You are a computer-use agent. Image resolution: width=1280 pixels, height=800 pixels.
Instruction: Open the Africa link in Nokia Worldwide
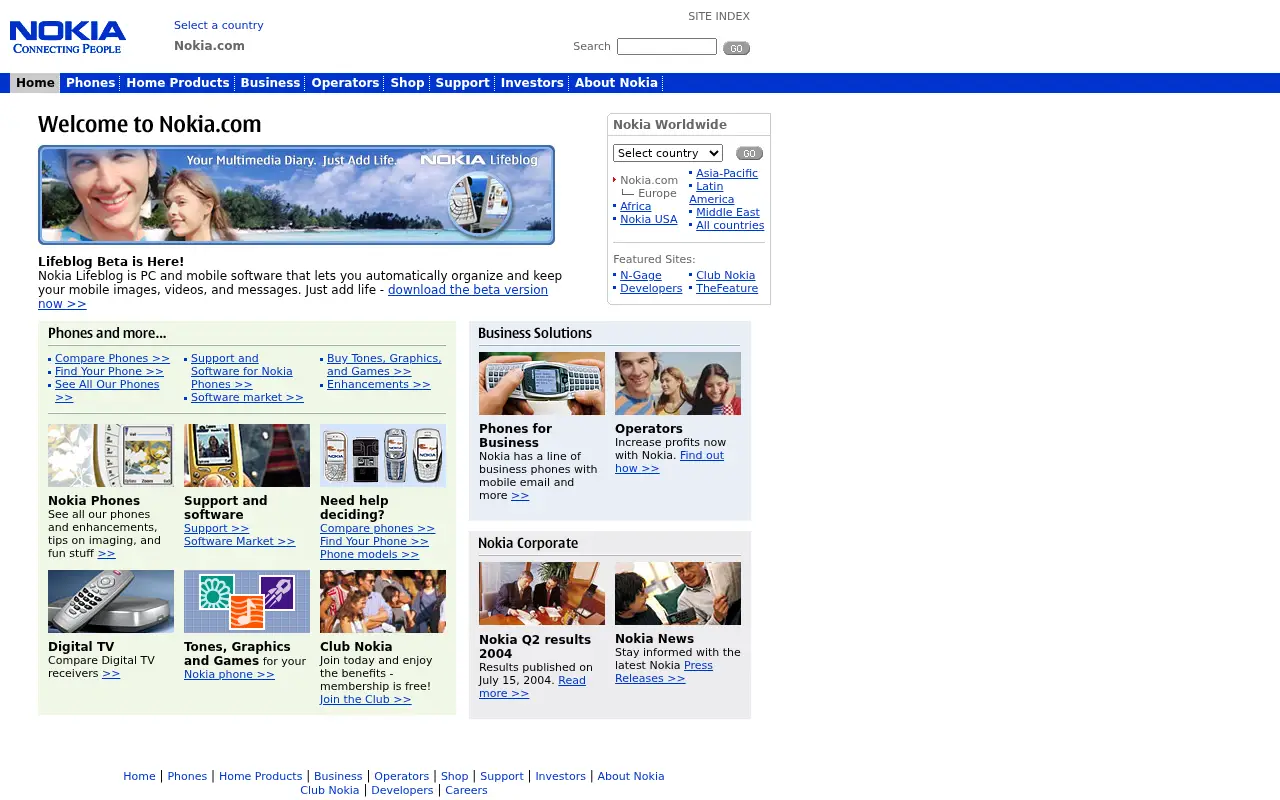point(635,206)
